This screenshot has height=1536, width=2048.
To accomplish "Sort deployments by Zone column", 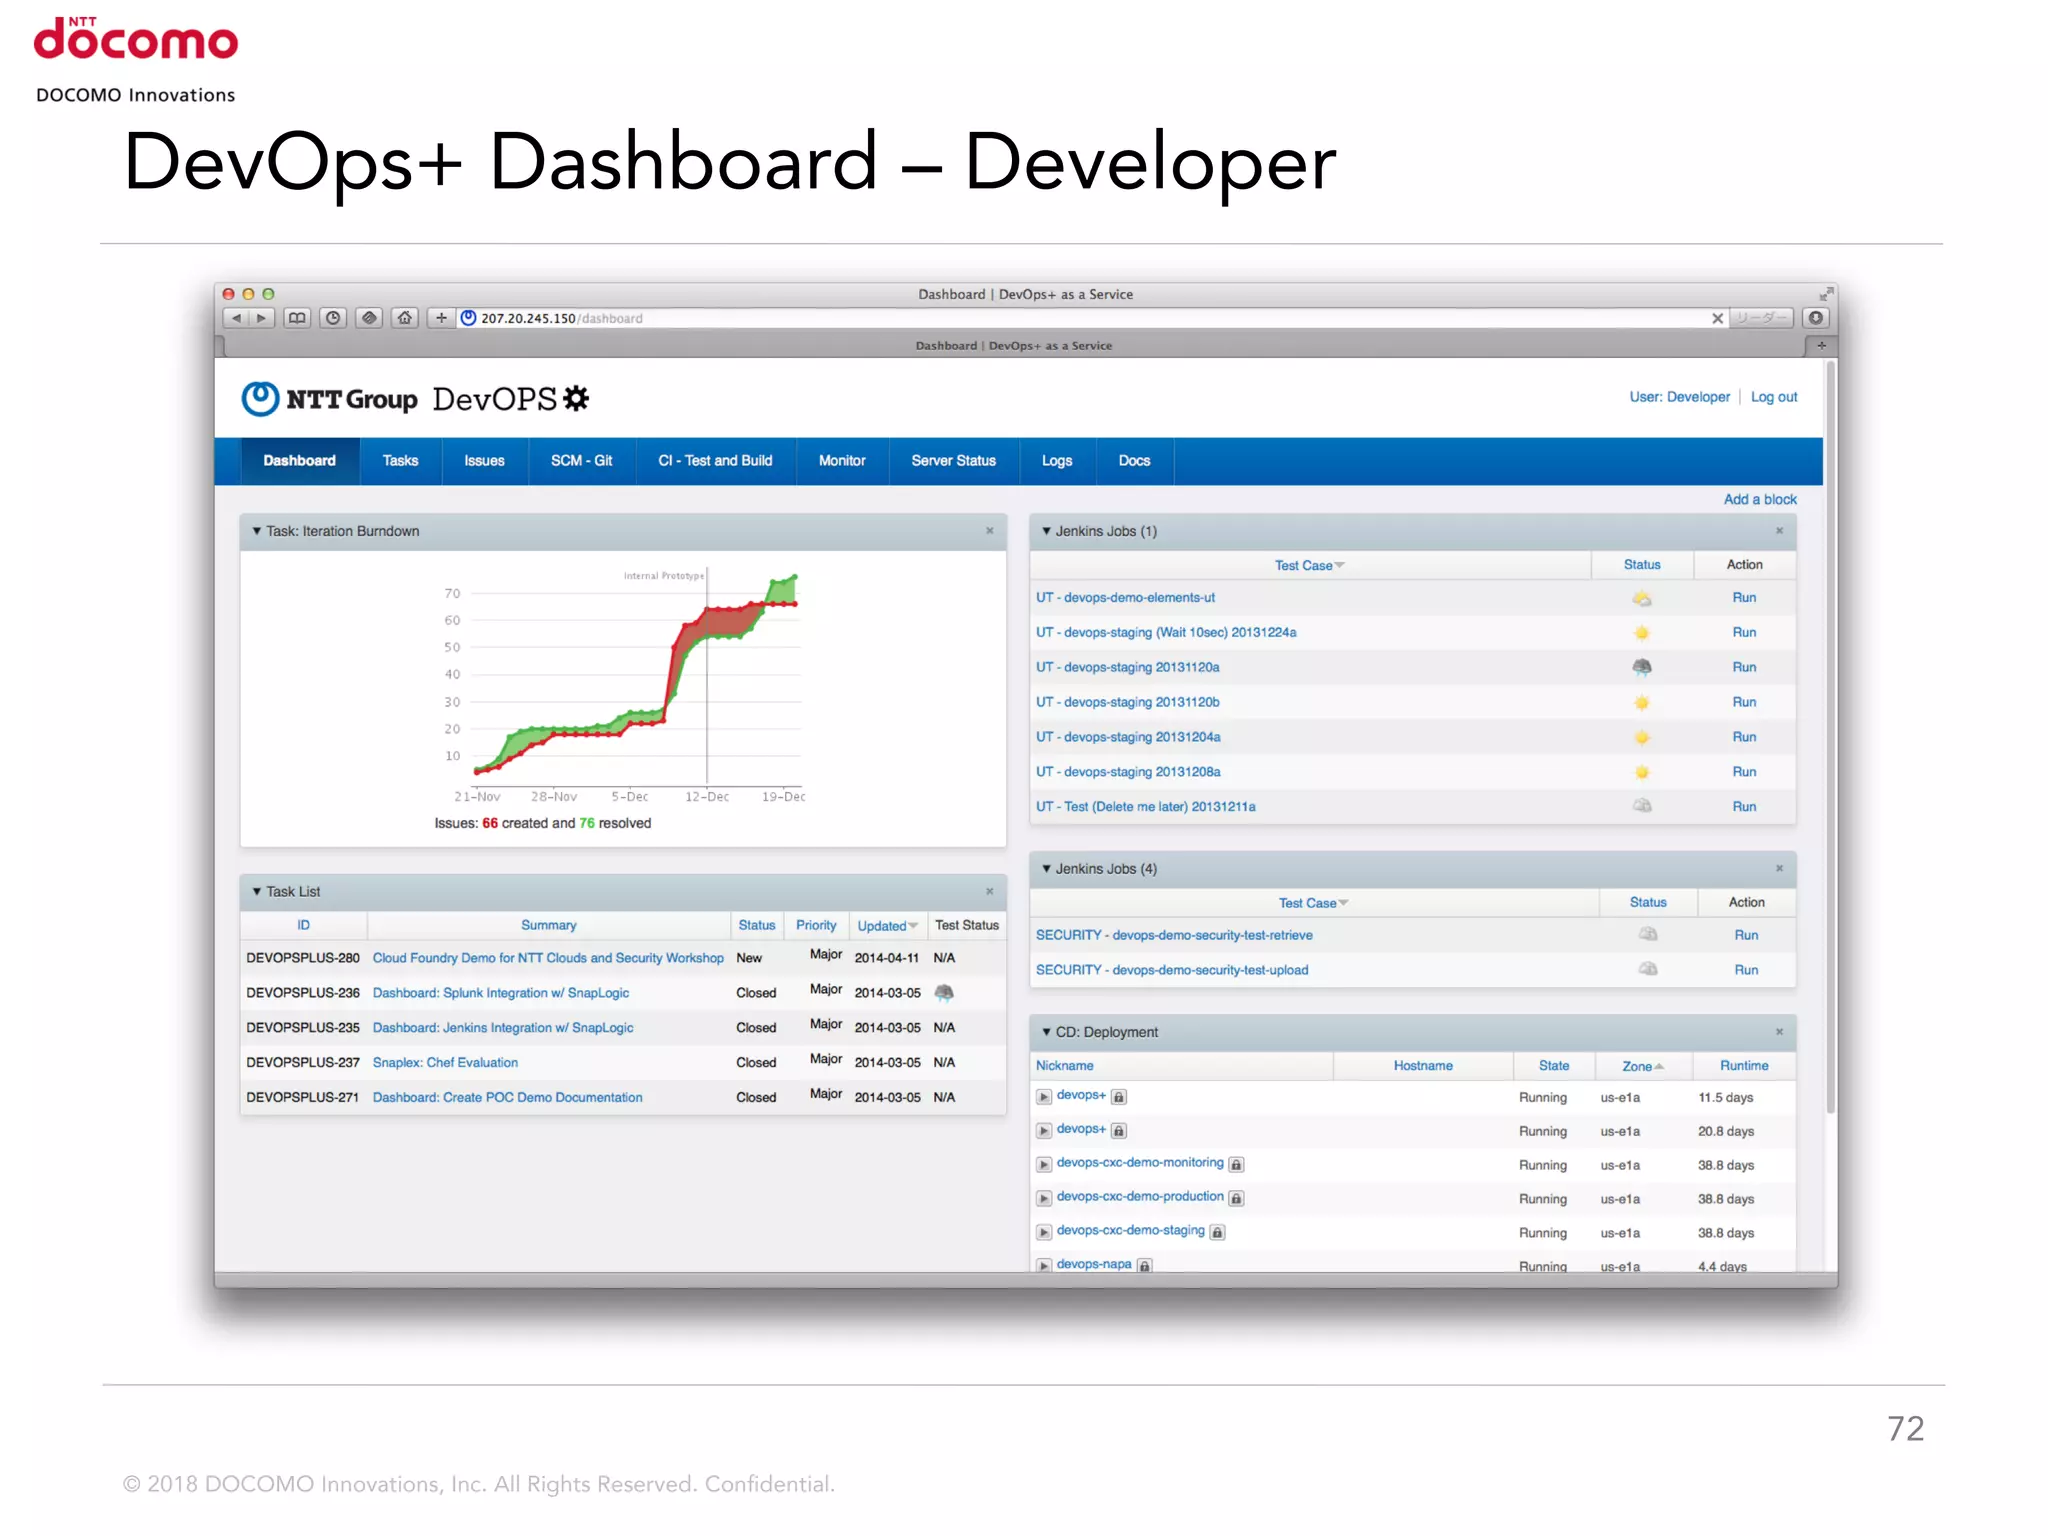I will pyautogui.click(x=1642, y=1066).
